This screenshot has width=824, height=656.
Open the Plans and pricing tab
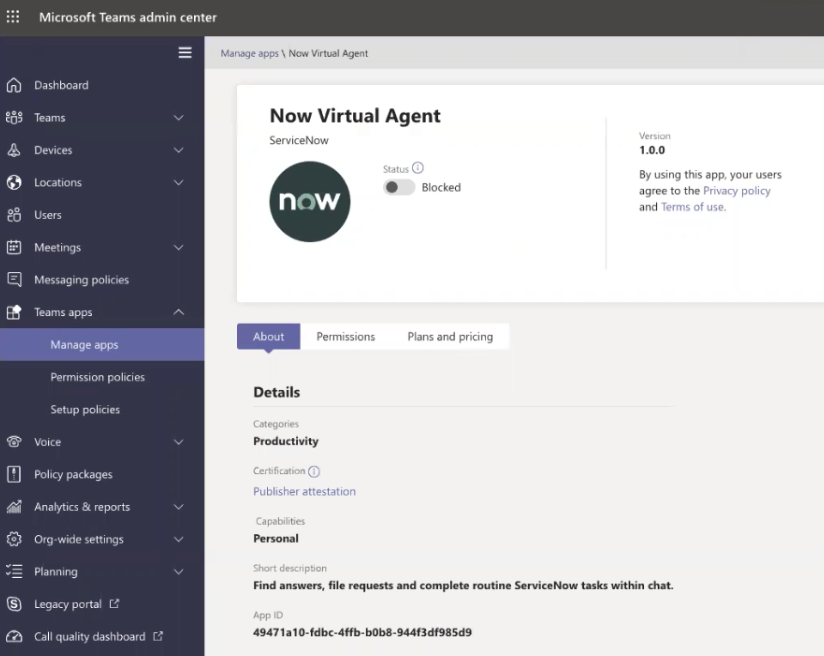click(450, 336)
